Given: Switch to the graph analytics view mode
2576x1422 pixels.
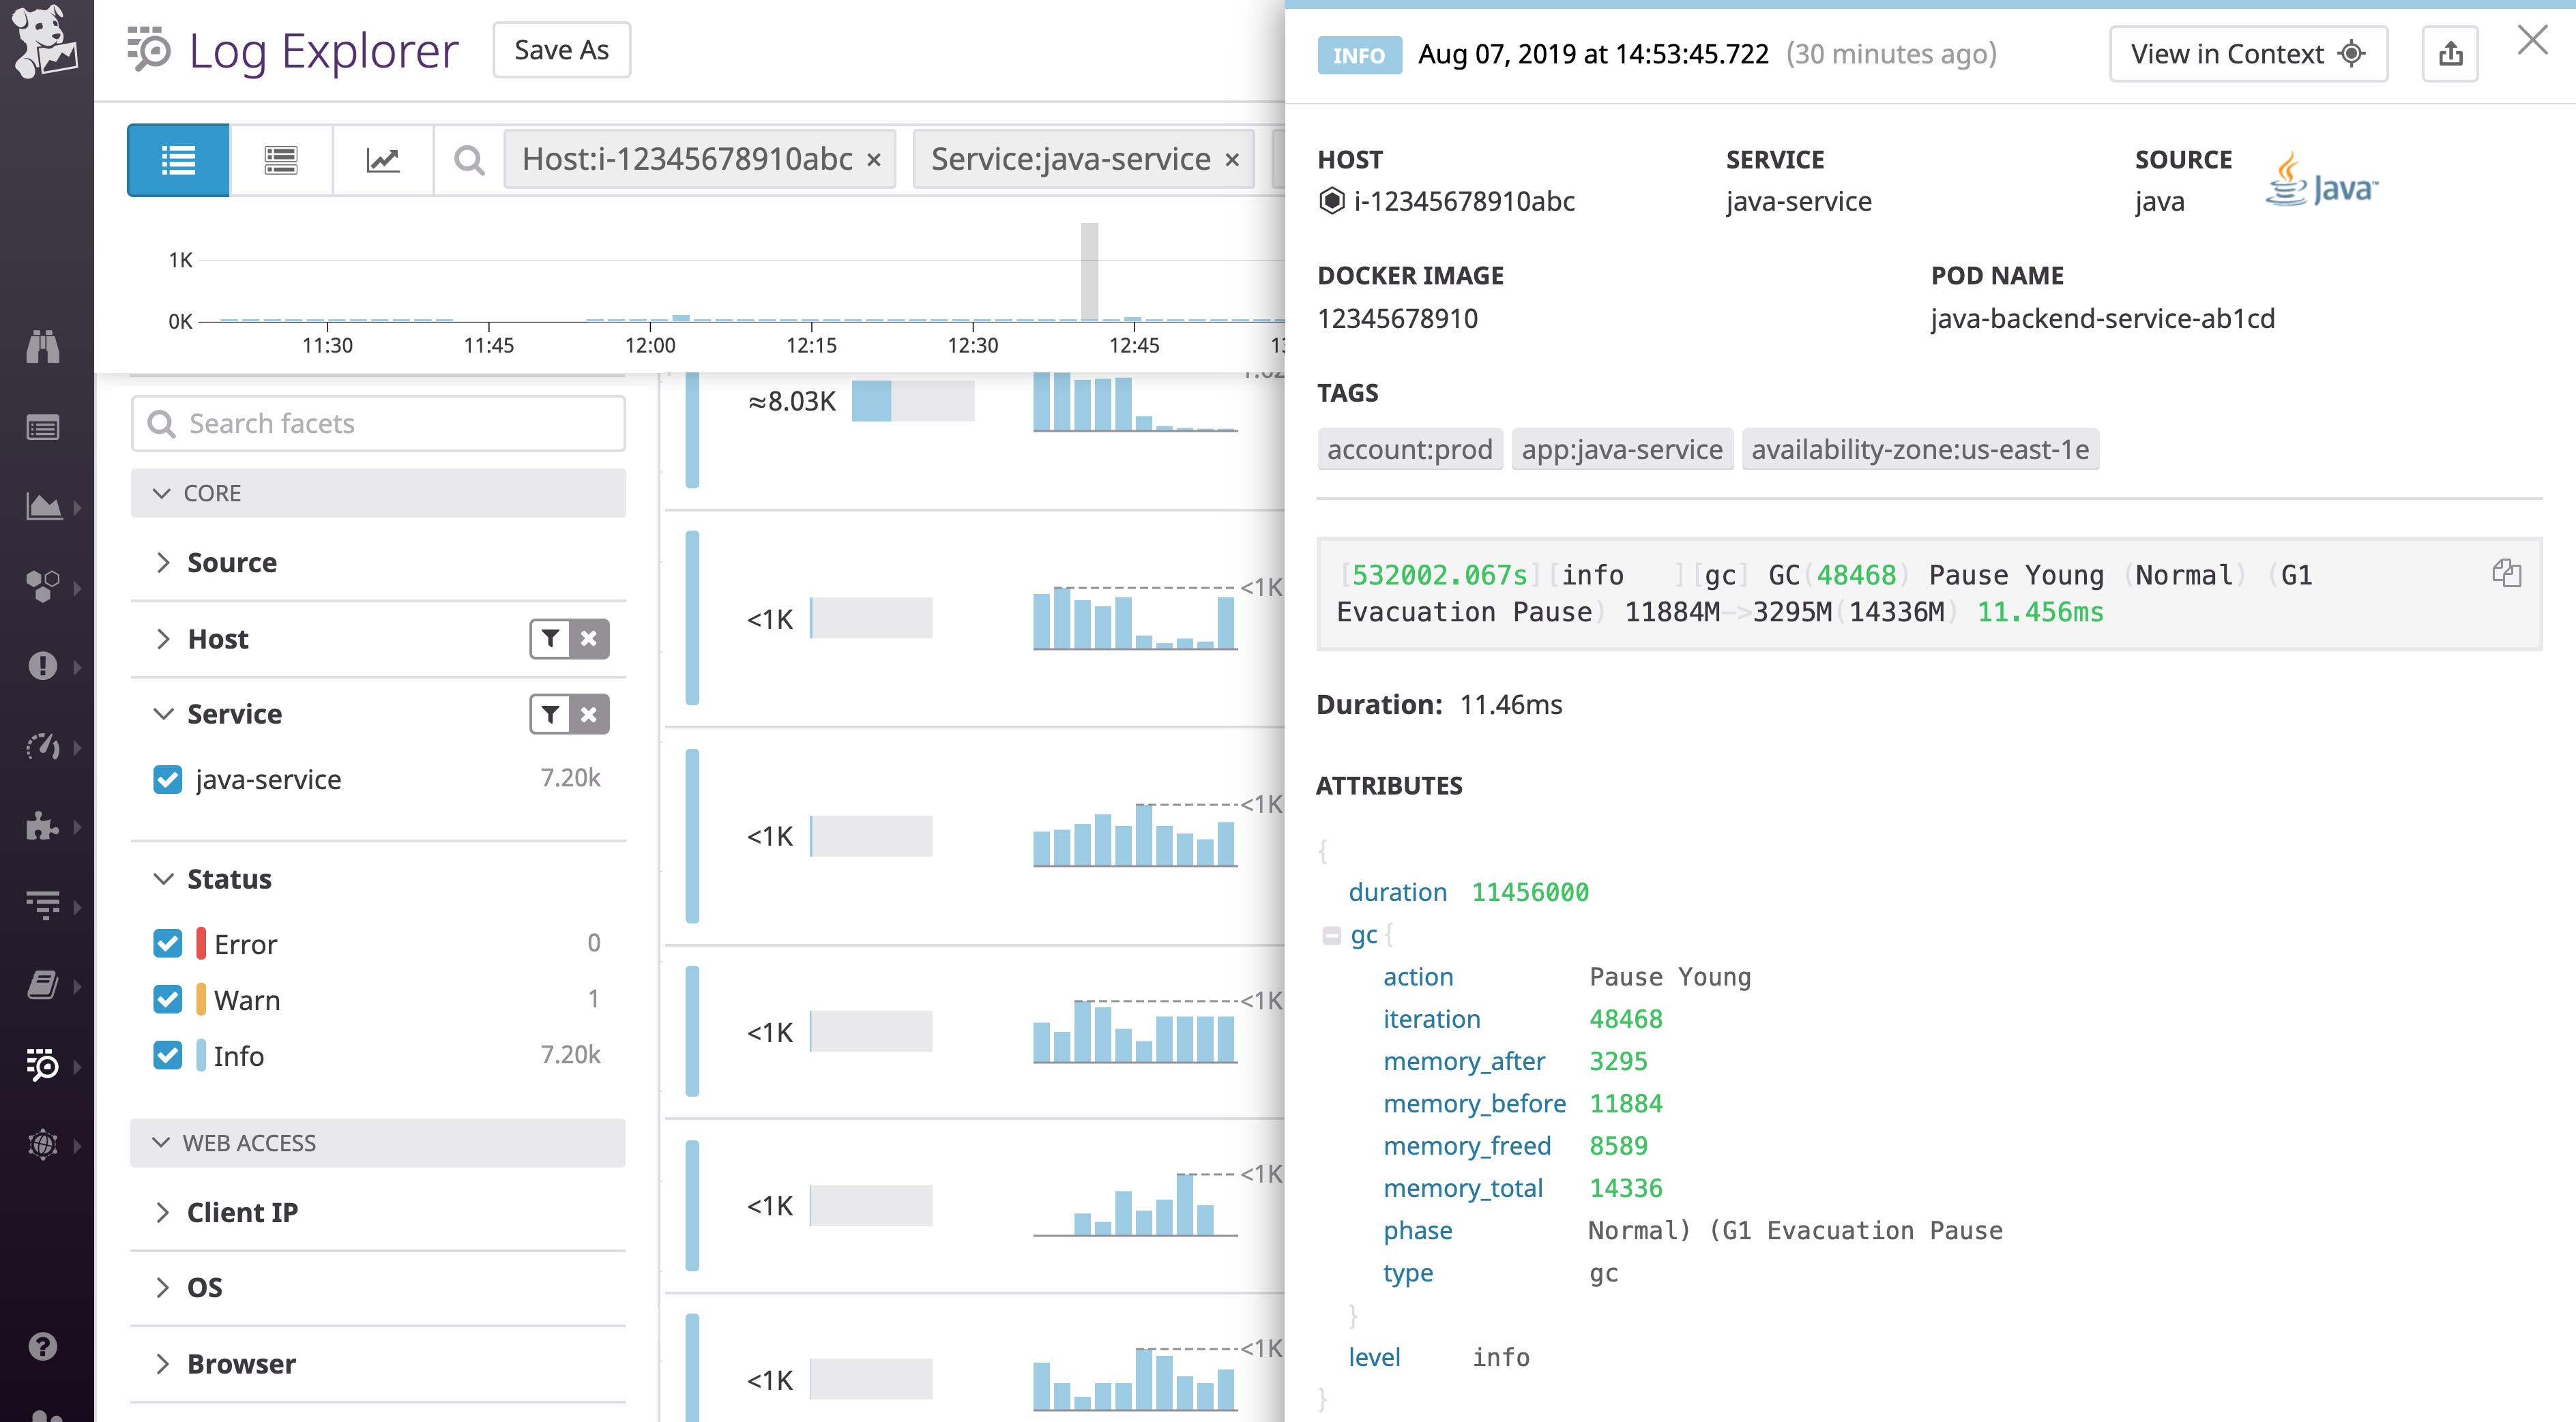Looking at the screenshot, I should 383,159.
